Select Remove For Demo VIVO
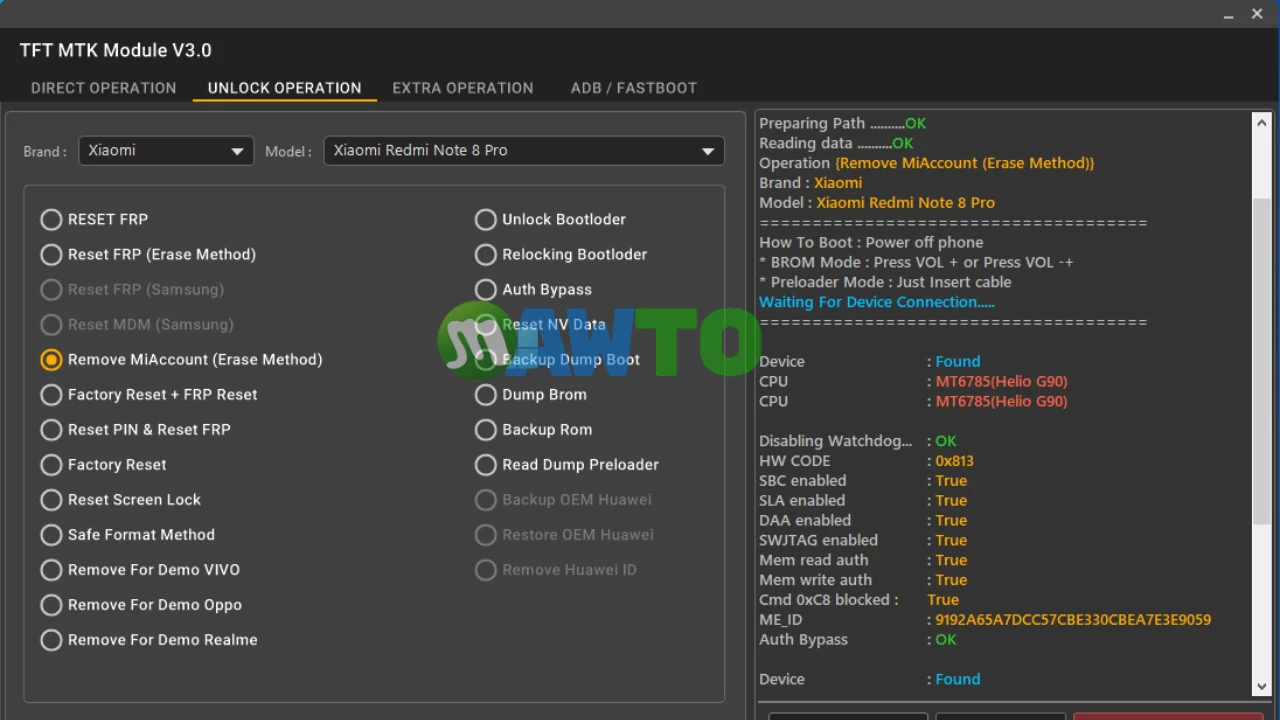1280x720 pixels. [x=140, y=569]
